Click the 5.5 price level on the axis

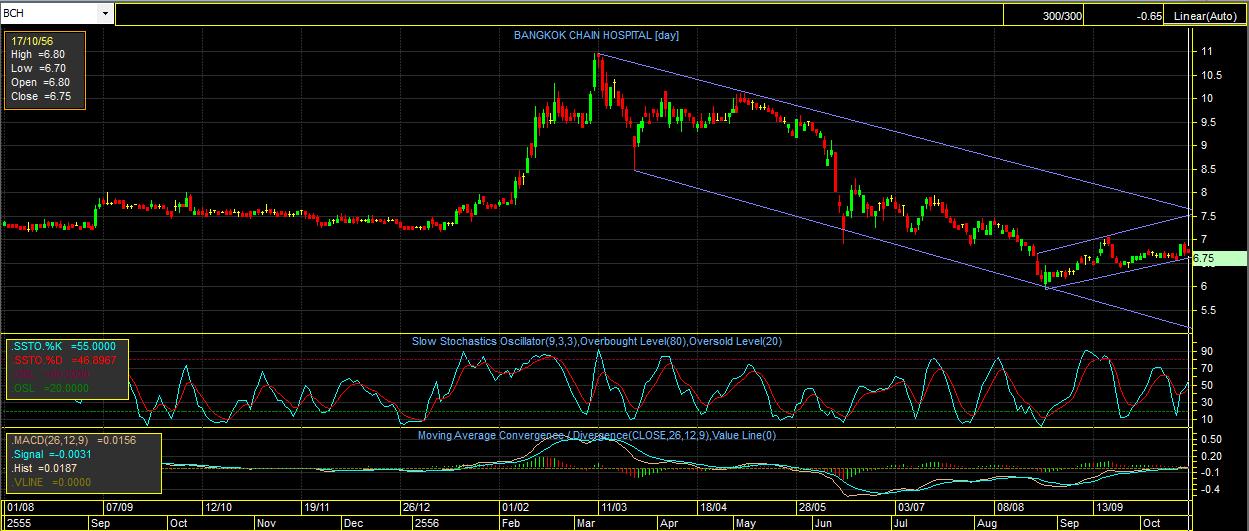(x=1210, y=310)
